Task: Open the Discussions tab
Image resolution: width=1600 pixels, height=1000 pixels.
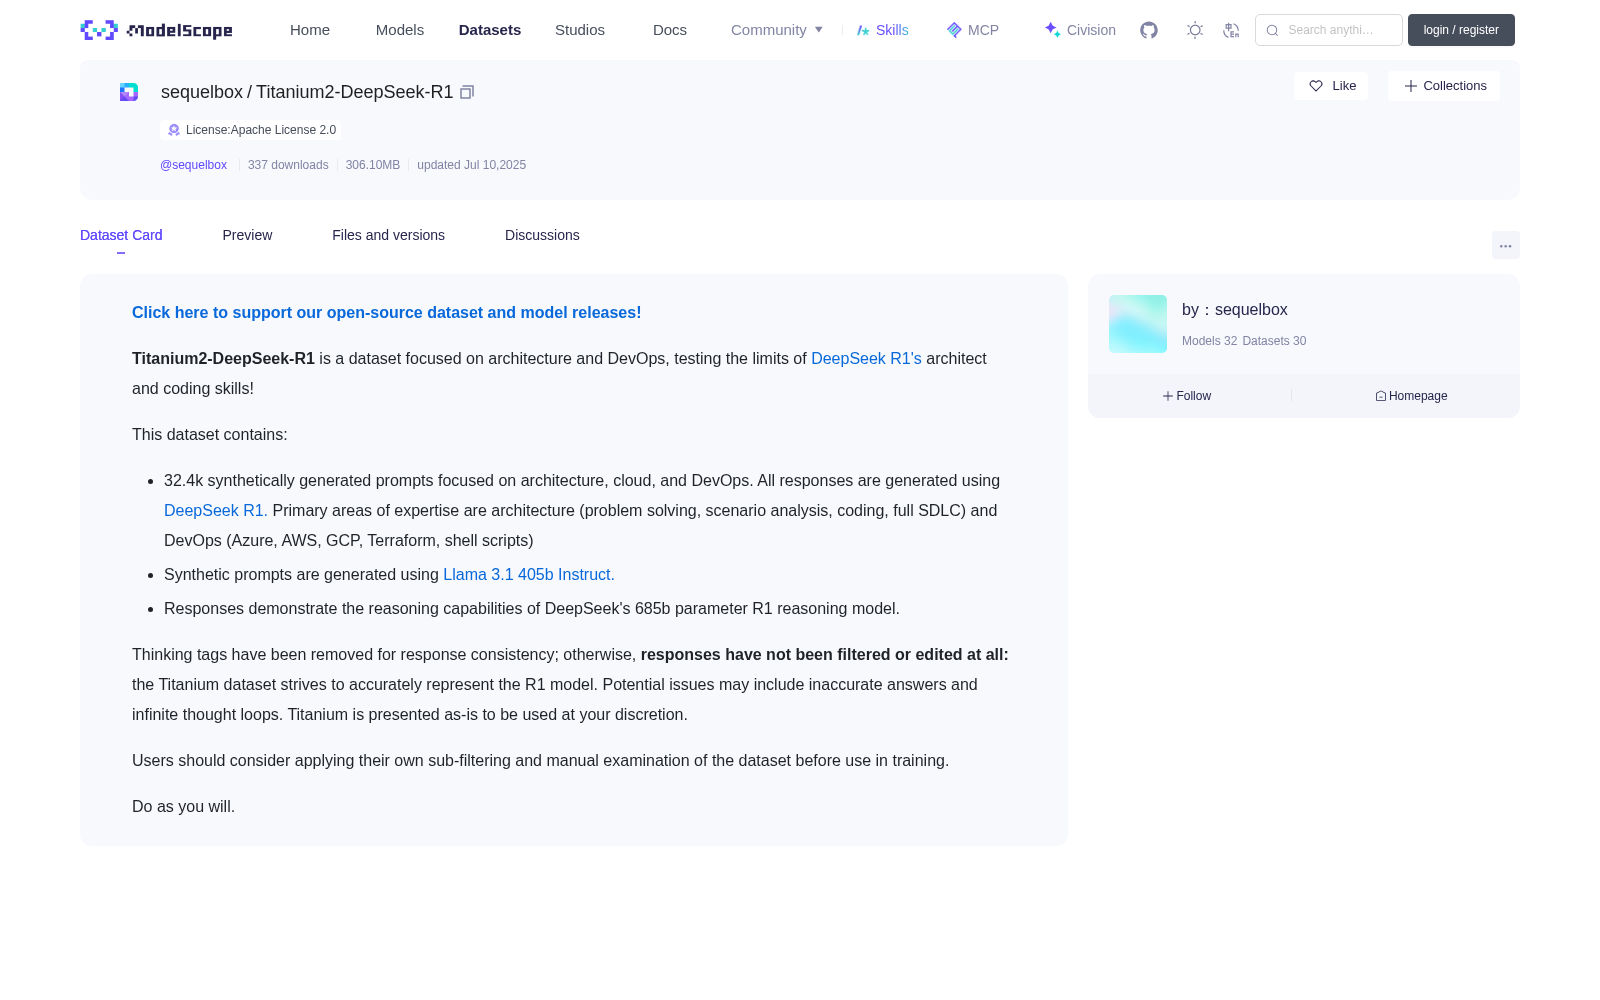Action: click(542, 235)
